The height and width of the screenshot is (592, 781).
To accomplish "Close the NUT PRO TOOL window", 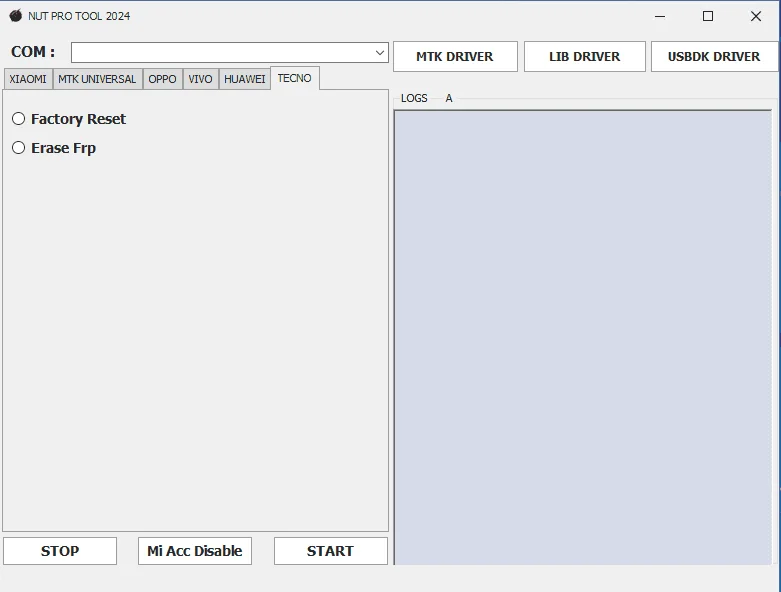I will click(756, 16).
